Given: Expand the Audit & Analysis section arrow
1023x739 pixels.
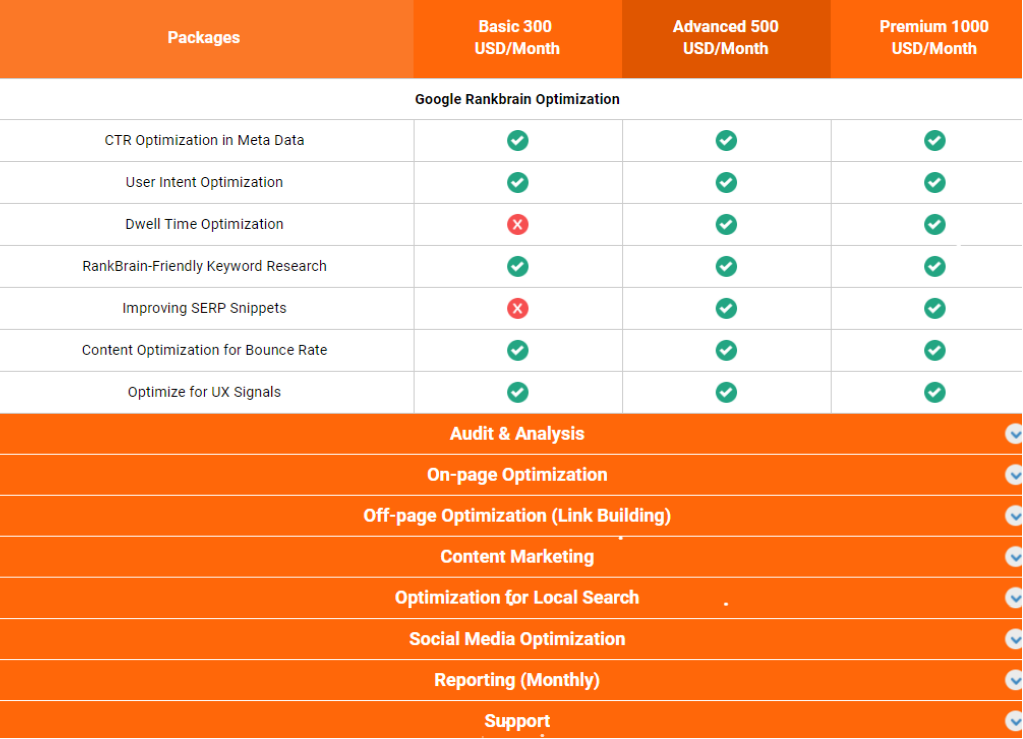Looking at the screenshot, I should 1013,434.
